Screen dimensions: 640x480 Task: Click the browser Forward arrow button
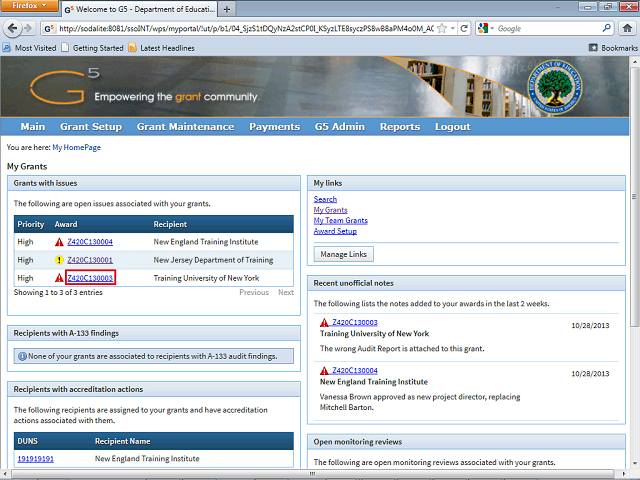(x=27, y=28)
